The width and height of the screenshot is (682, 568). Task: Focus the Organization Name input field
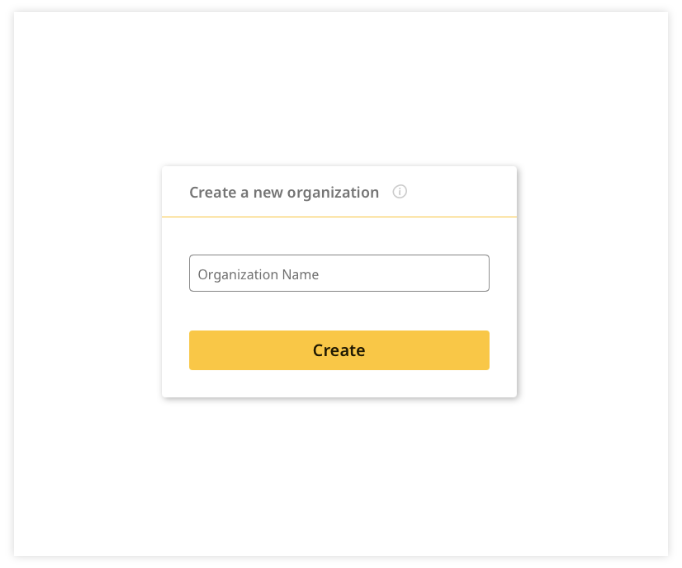point(339,273)
